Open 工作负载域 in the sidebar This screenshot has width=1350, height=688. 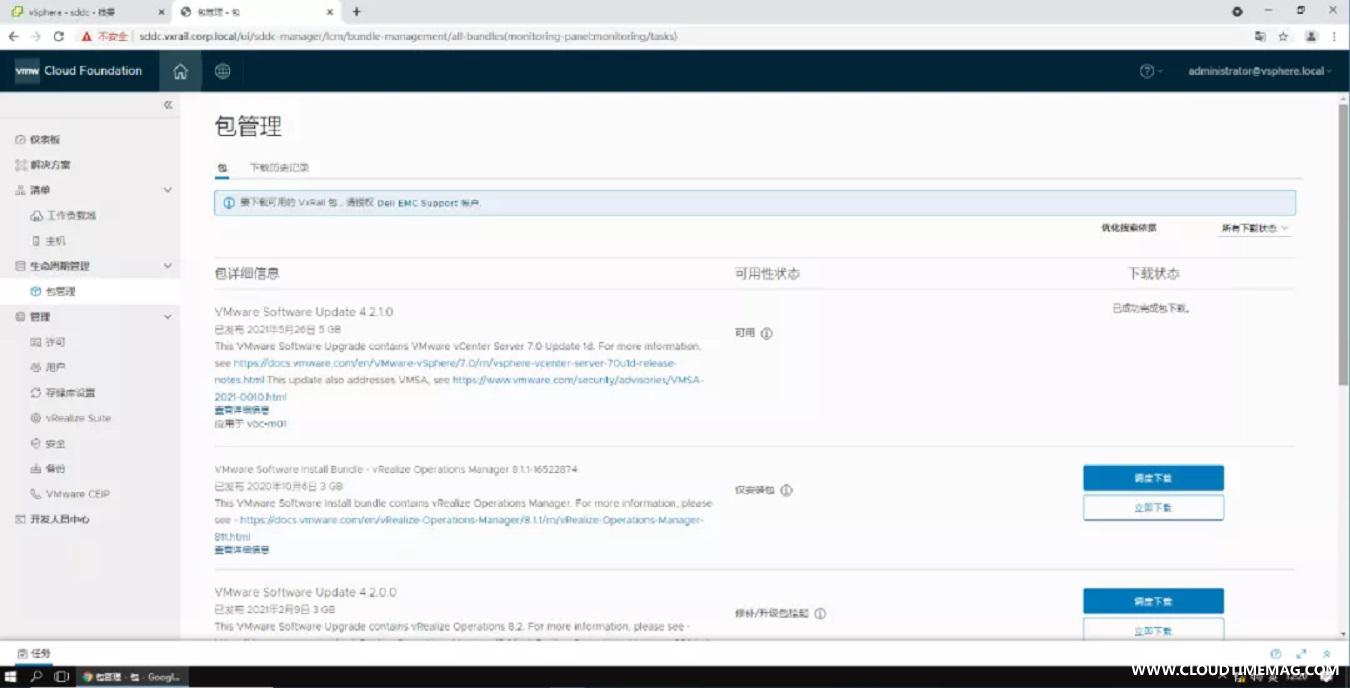[71, 216]
